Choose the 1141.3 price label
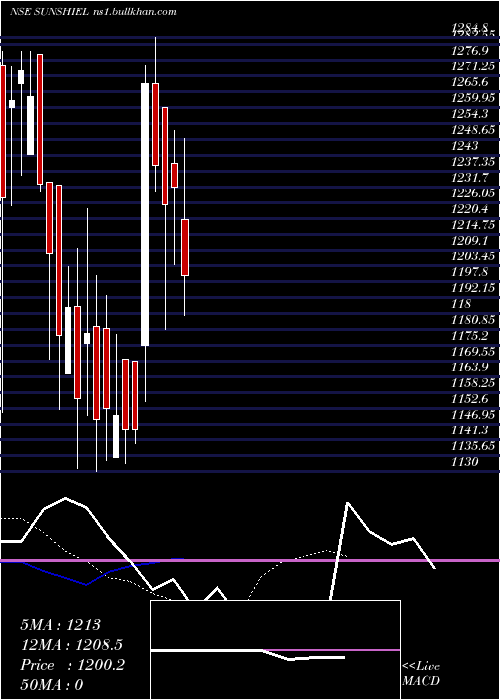 [x=470, y=430]
